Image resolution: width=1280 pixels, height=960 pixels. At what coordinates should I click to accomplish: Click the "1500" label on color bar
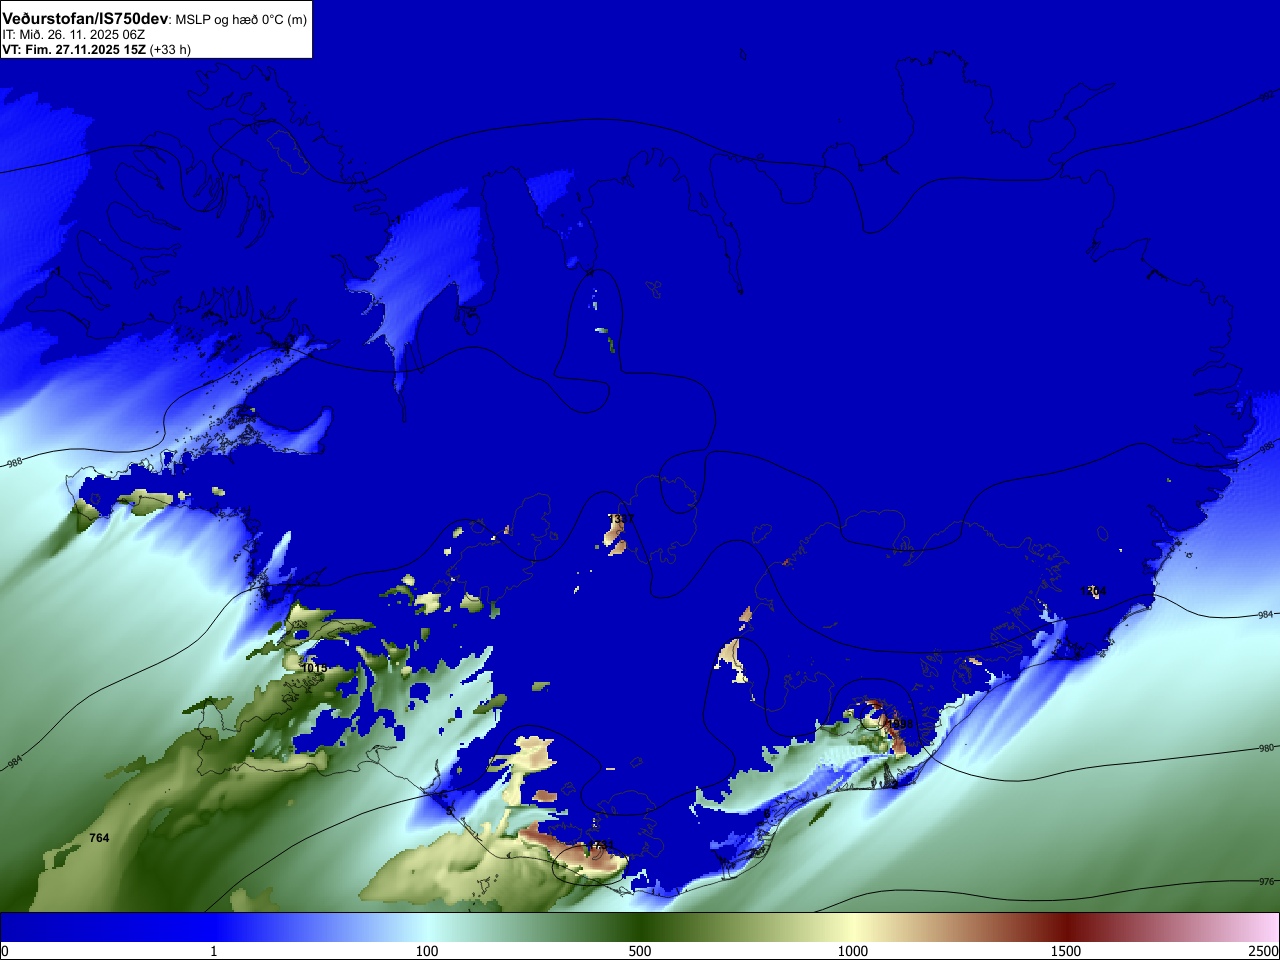[x=1066, y=951]
